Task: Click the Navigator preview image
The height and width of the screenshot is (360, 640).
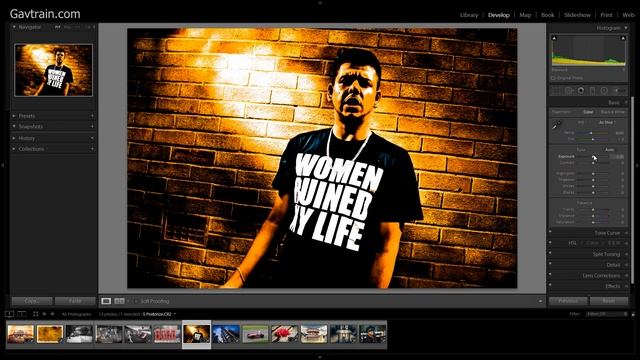Action: click(x=53, y=70)
